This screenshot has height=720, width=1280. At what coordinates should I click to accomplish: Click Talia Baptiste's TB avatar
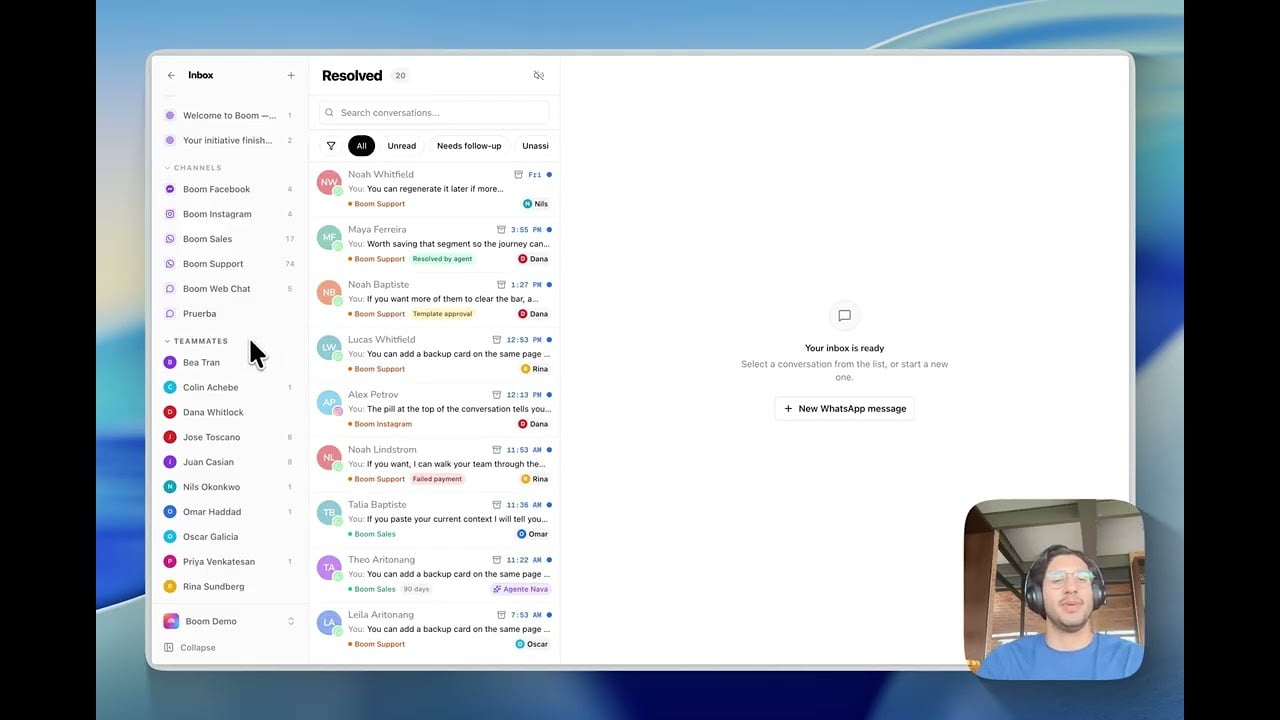pos(329,512)
